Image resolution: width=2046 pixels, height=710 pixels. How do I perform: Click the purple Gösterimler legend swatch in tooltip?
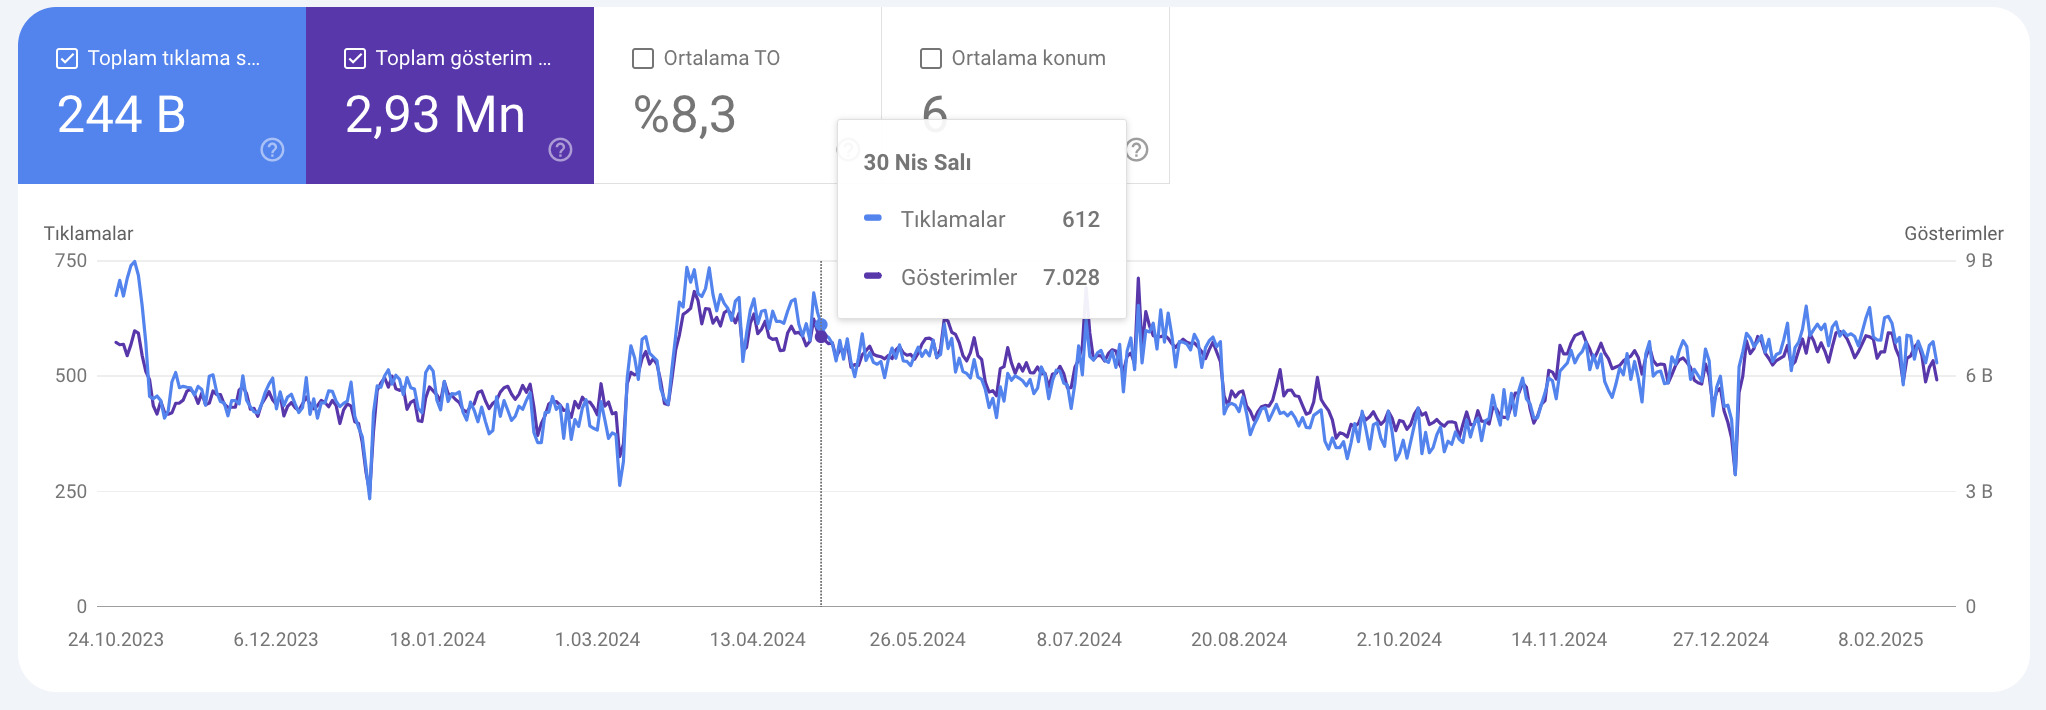coord(873,276)
